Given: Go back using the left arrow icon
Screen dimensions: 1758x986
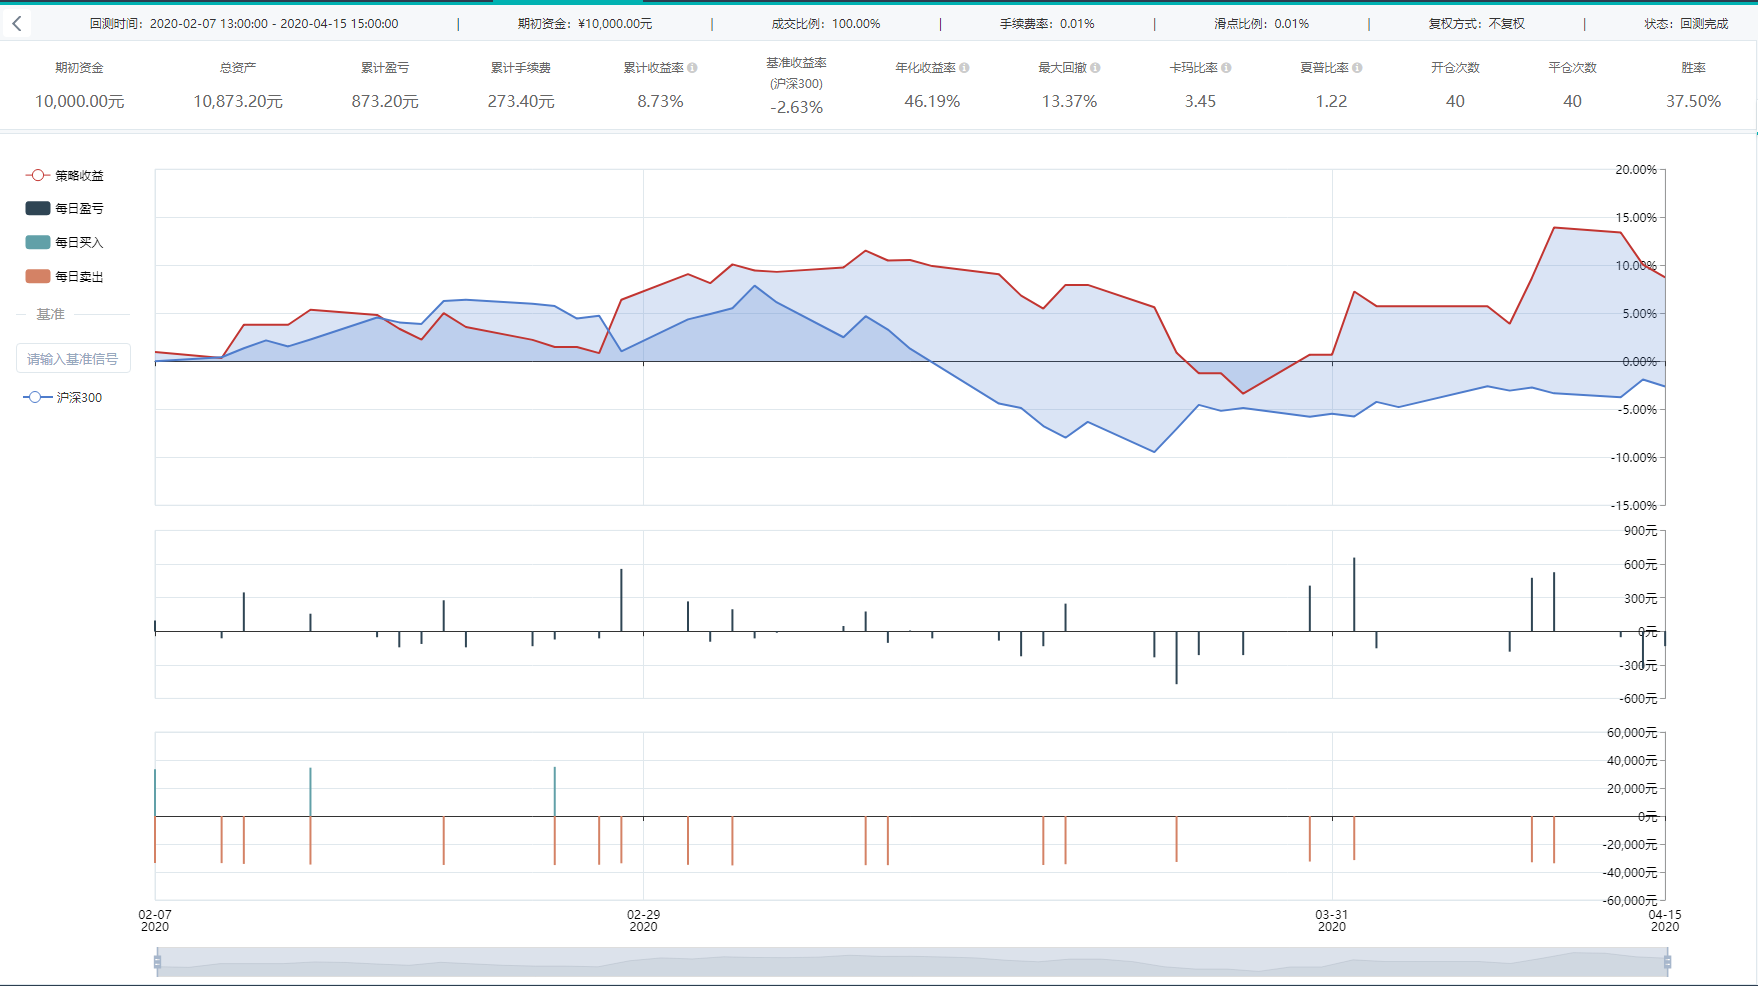Looking at the screenshot, I should click(17, 23).
